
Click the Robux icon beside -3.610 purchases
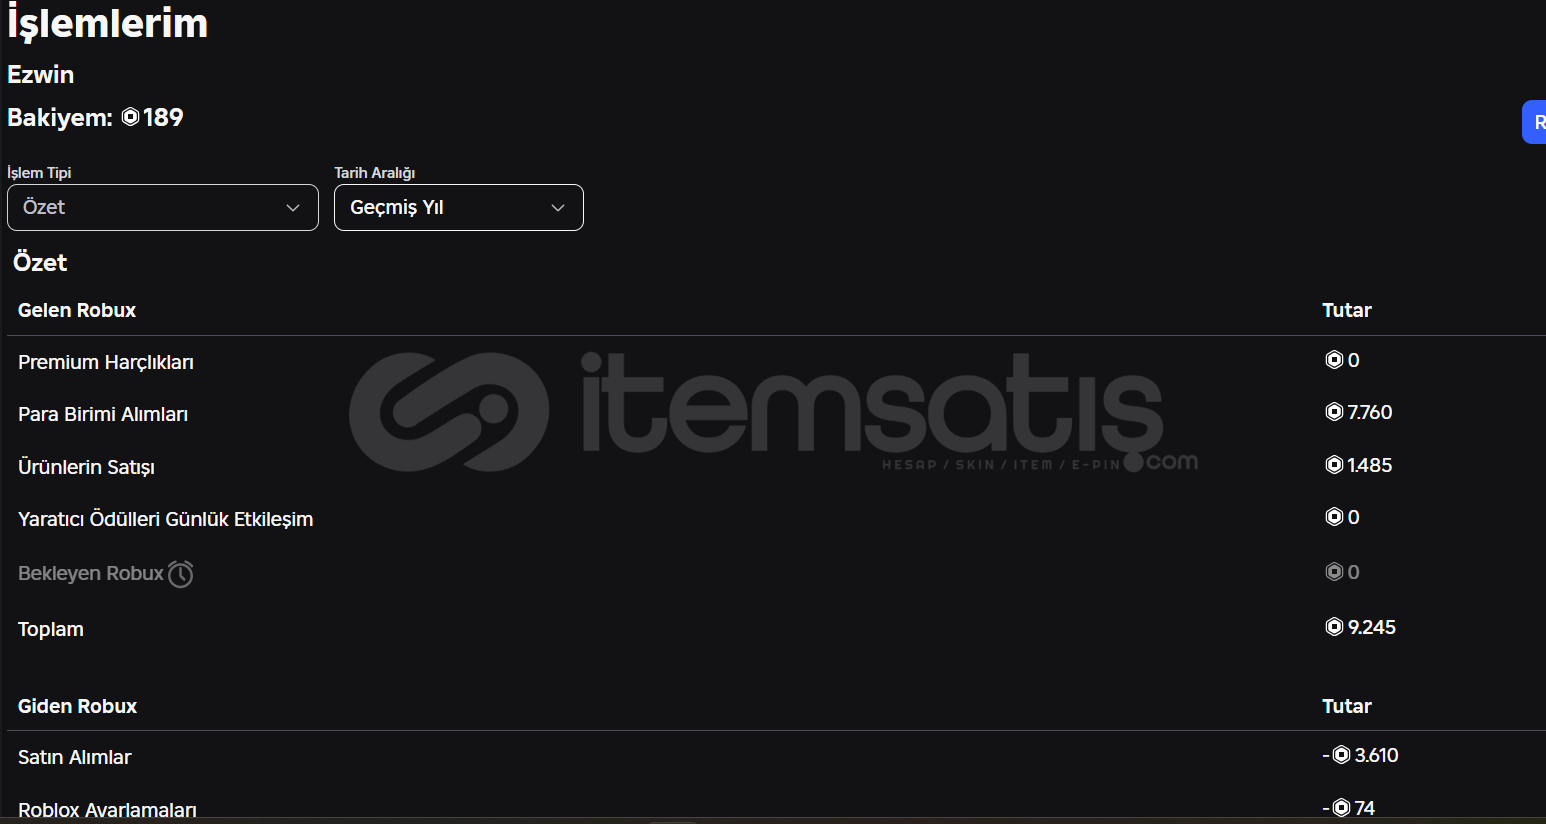[1341, 755]
